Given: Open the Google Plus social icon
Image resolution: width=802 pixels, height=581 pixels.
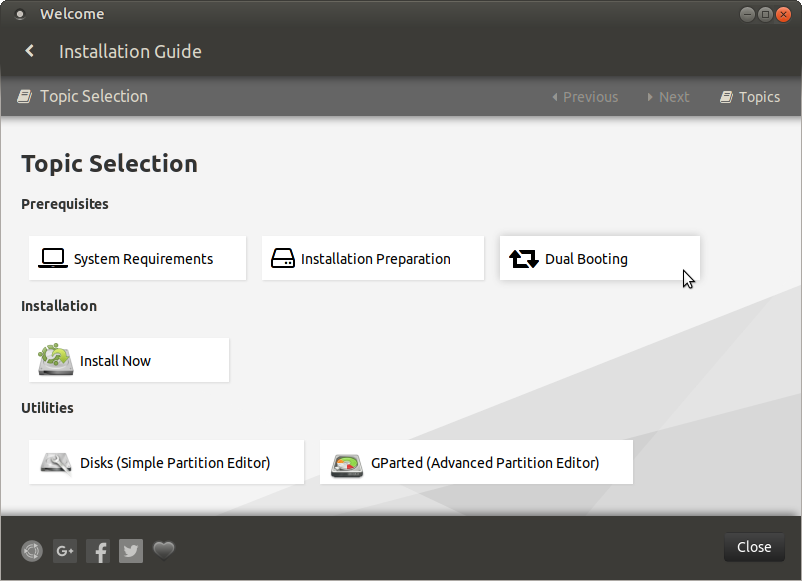Looking at the screenshot, I should click(65, 551).
